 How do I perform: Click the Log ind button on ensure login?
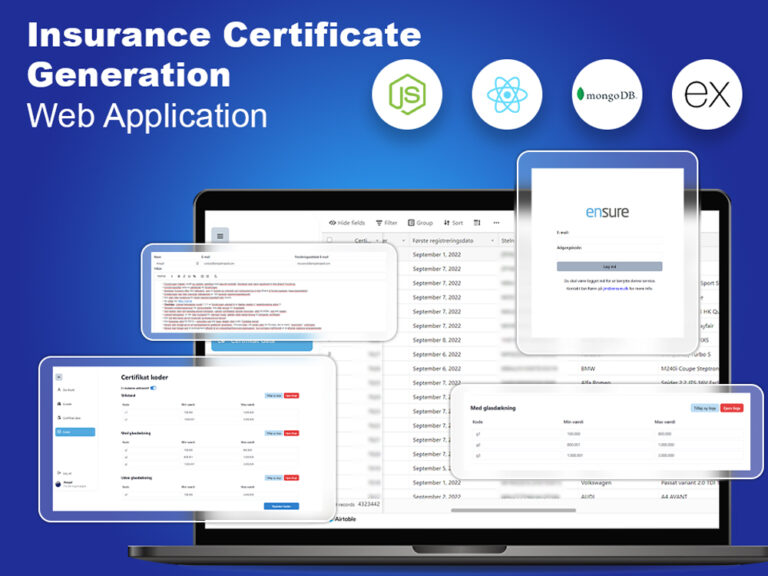[609, 266]
